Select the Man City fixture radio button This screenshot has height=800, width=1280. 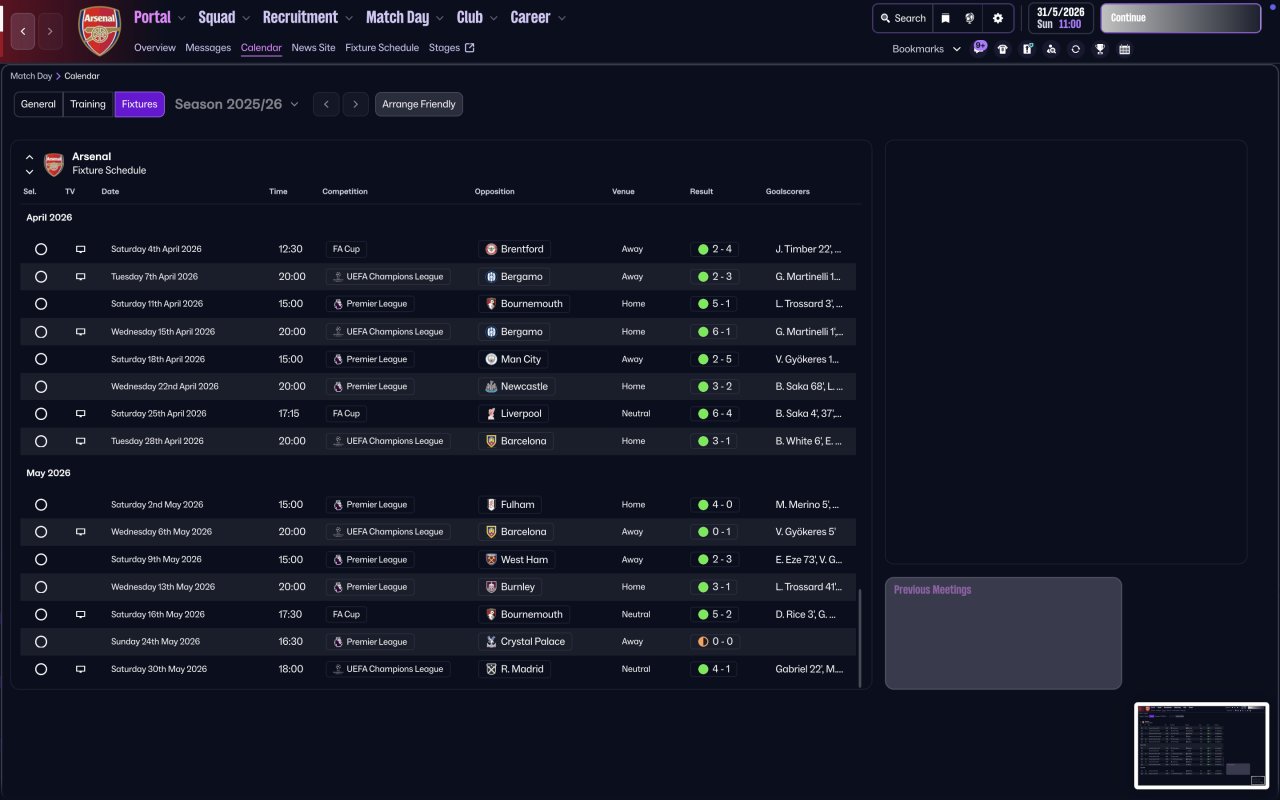point(41,359)
